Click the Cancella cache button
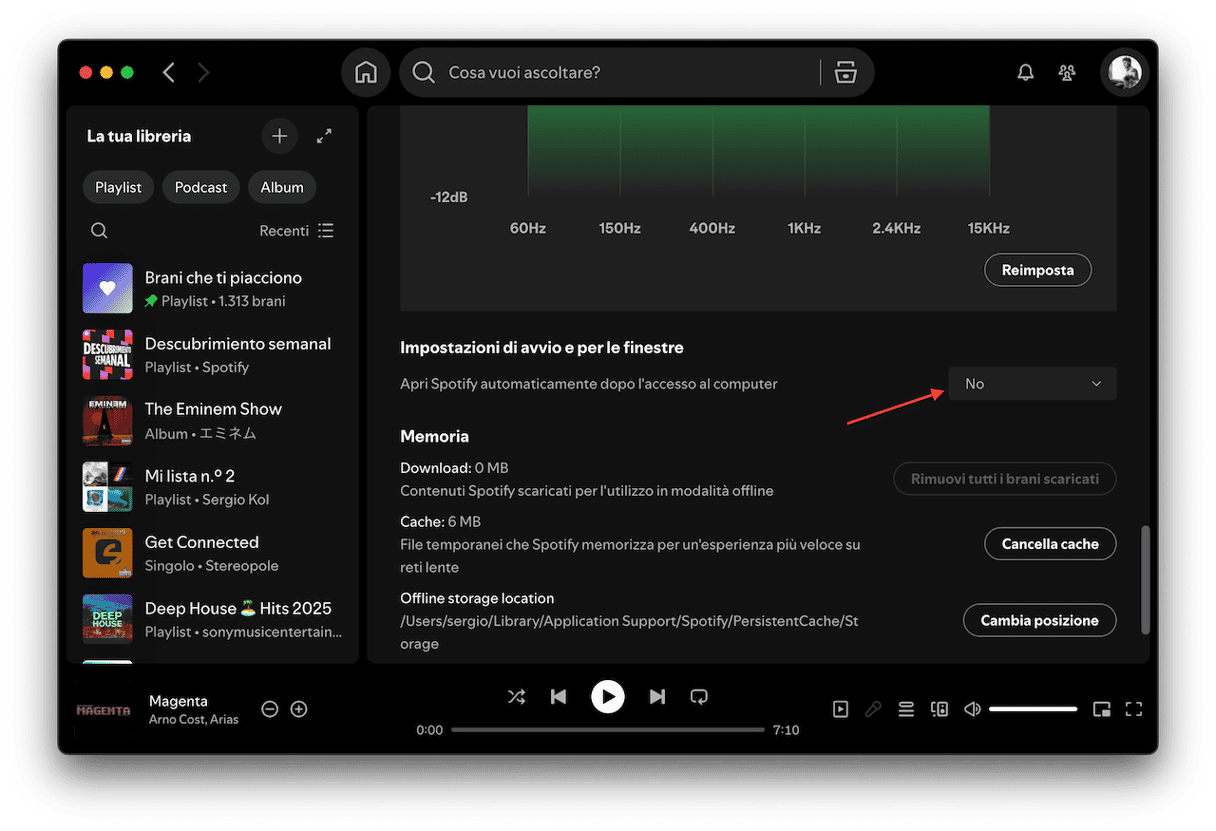This screenshot has height=831, width=1216. coord(1050,544)
